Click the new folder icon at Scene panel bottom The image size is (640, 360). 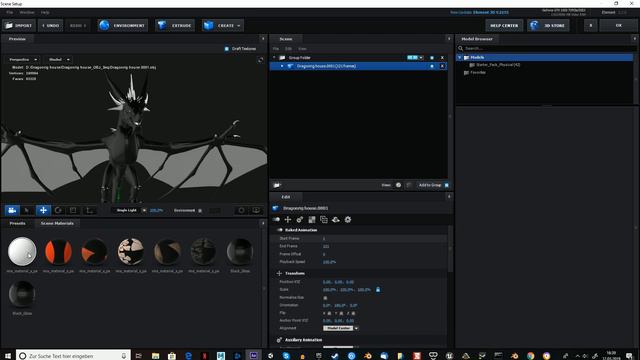[277, 185]
